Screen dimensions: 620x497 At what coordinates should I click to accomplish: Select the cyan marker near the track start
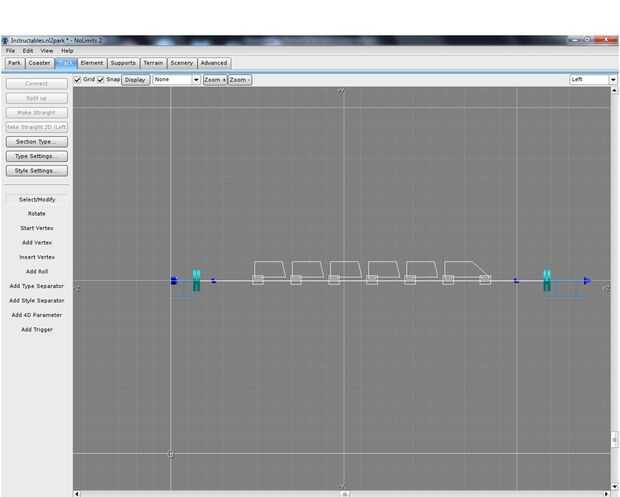(x=196, y=280)
